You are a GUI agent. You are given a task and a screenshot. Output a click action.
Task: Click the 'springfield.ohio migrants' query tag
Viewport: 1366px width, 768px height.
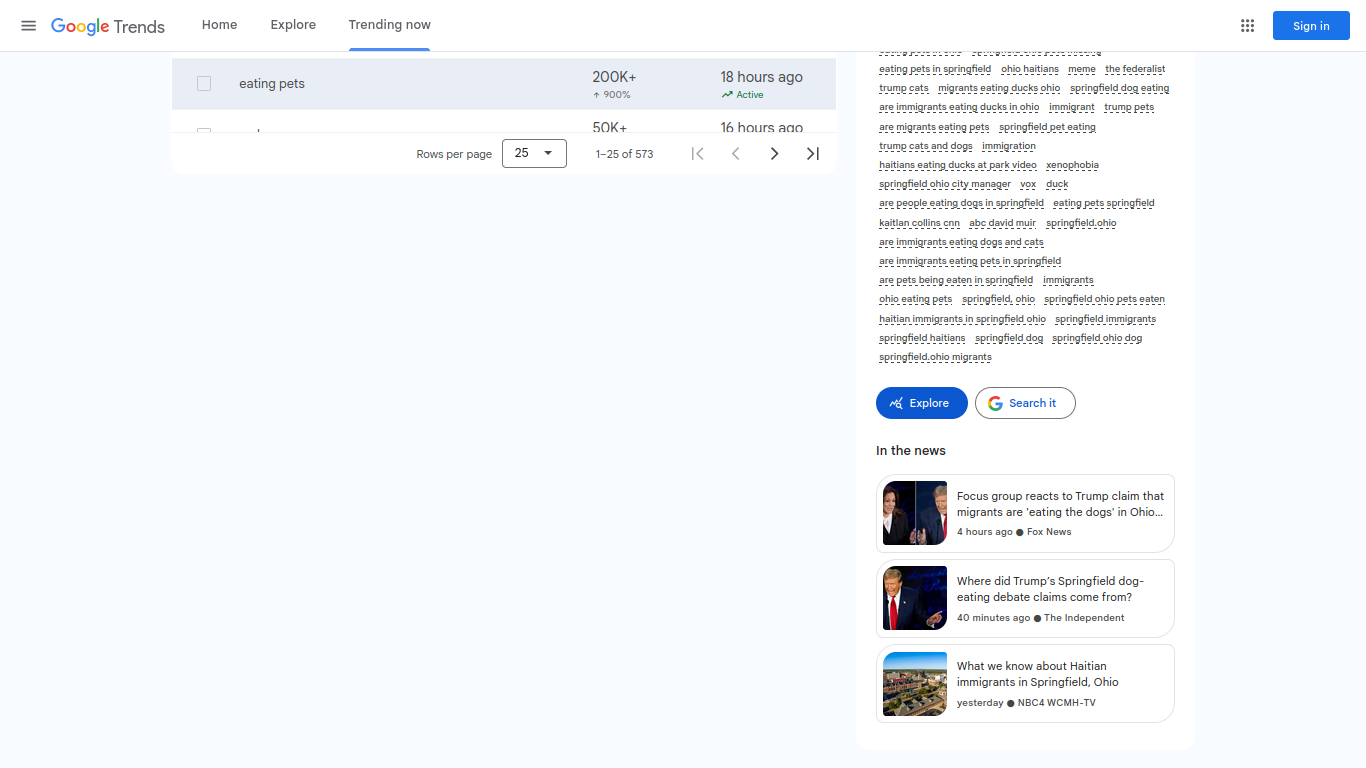(935, 357)
